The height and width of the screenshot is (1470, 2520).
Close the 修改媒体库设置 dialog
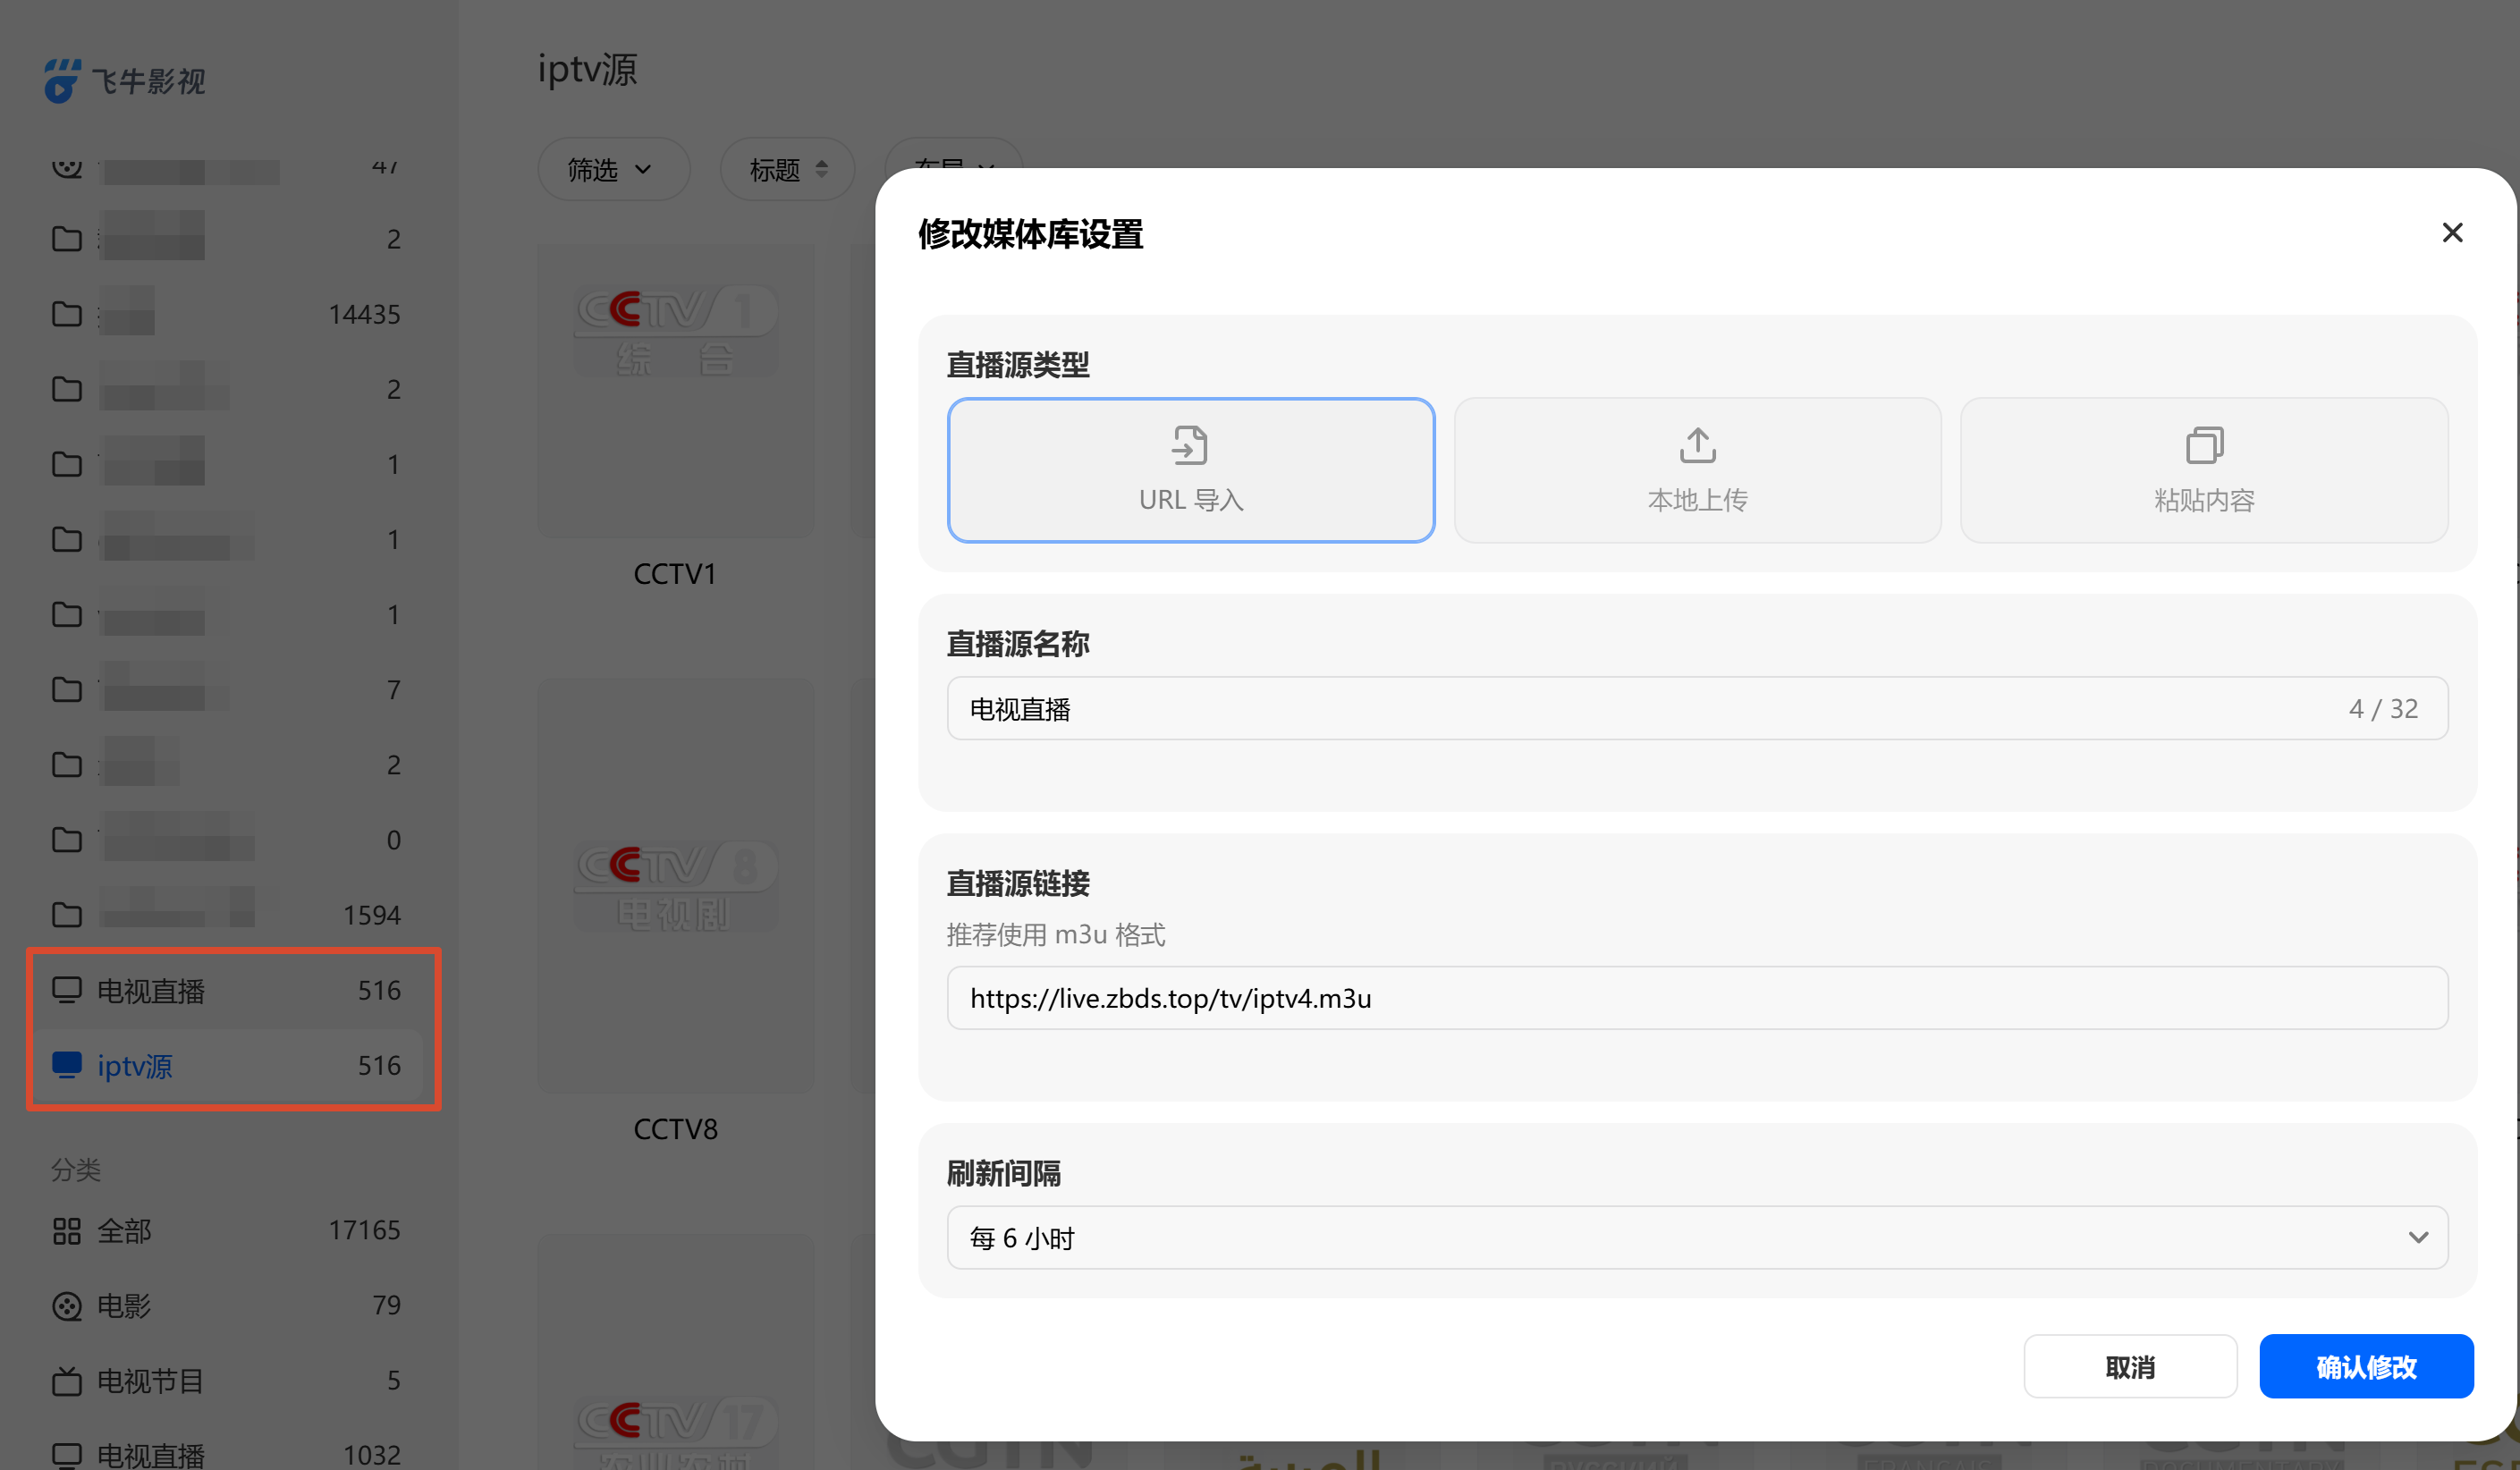[2452, 233]
